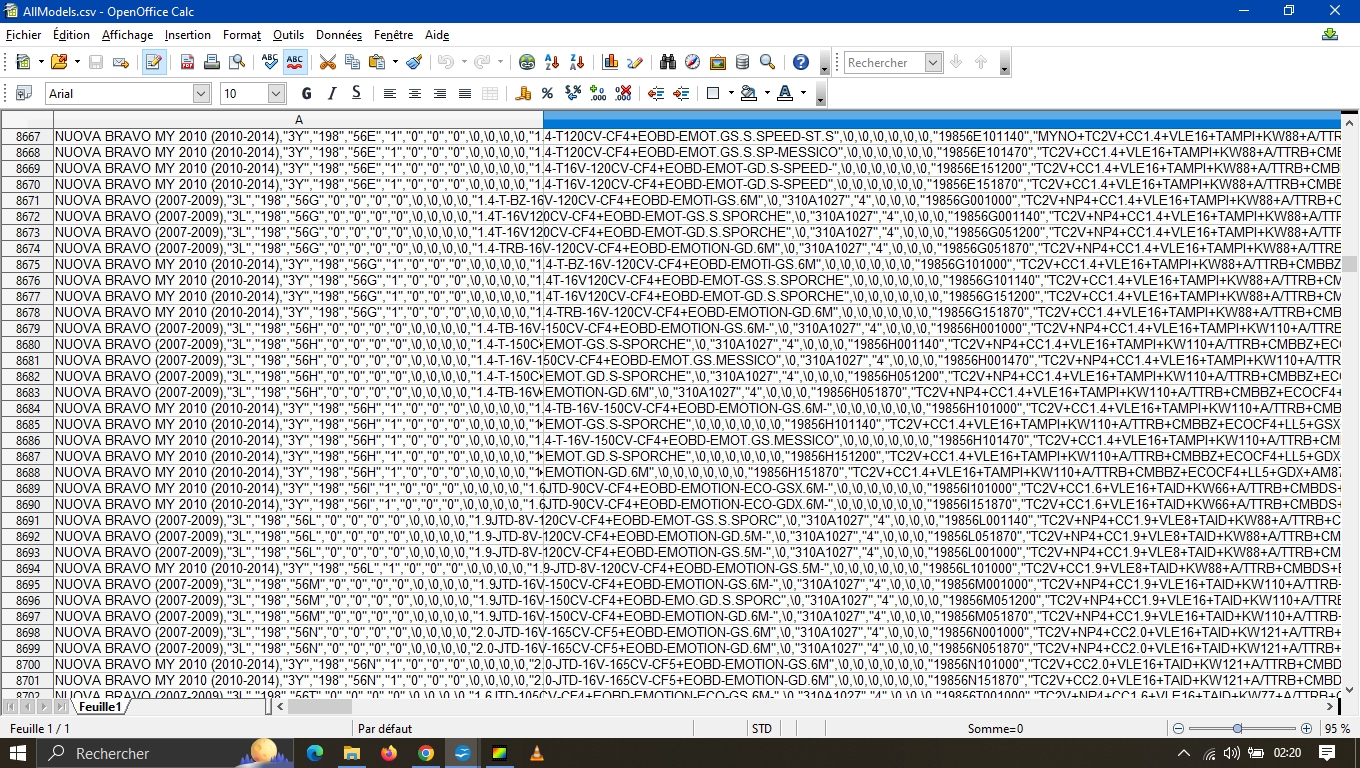Adjust the zoom slider handle

pyautogui.click(x=1237, y=729)
